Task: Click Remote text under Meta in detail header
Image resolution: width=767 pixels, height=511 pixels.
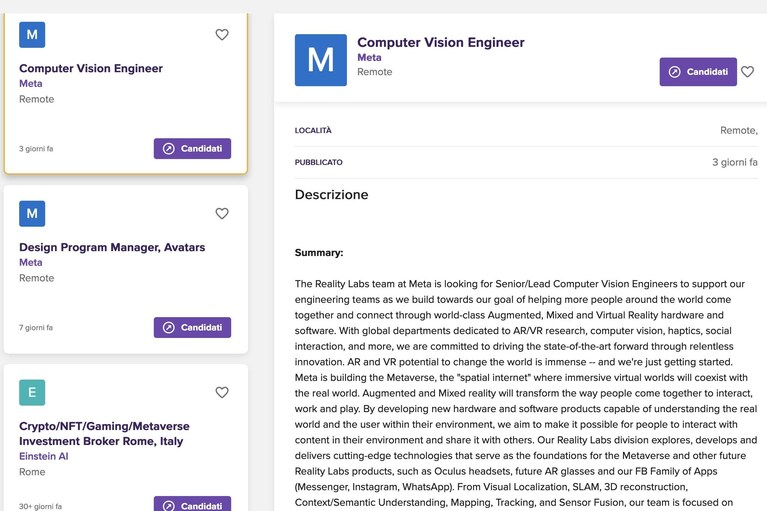Action: coord(375,72)
